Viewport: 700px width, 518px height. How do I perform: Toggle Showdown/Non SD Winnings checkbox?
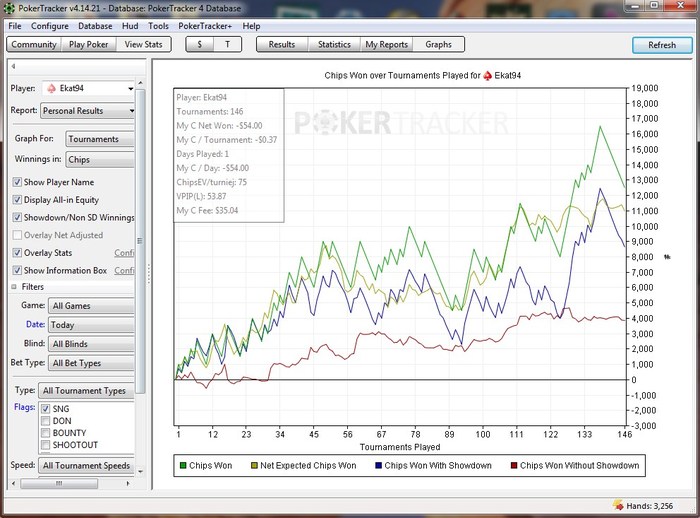click(x=17, y=217)
